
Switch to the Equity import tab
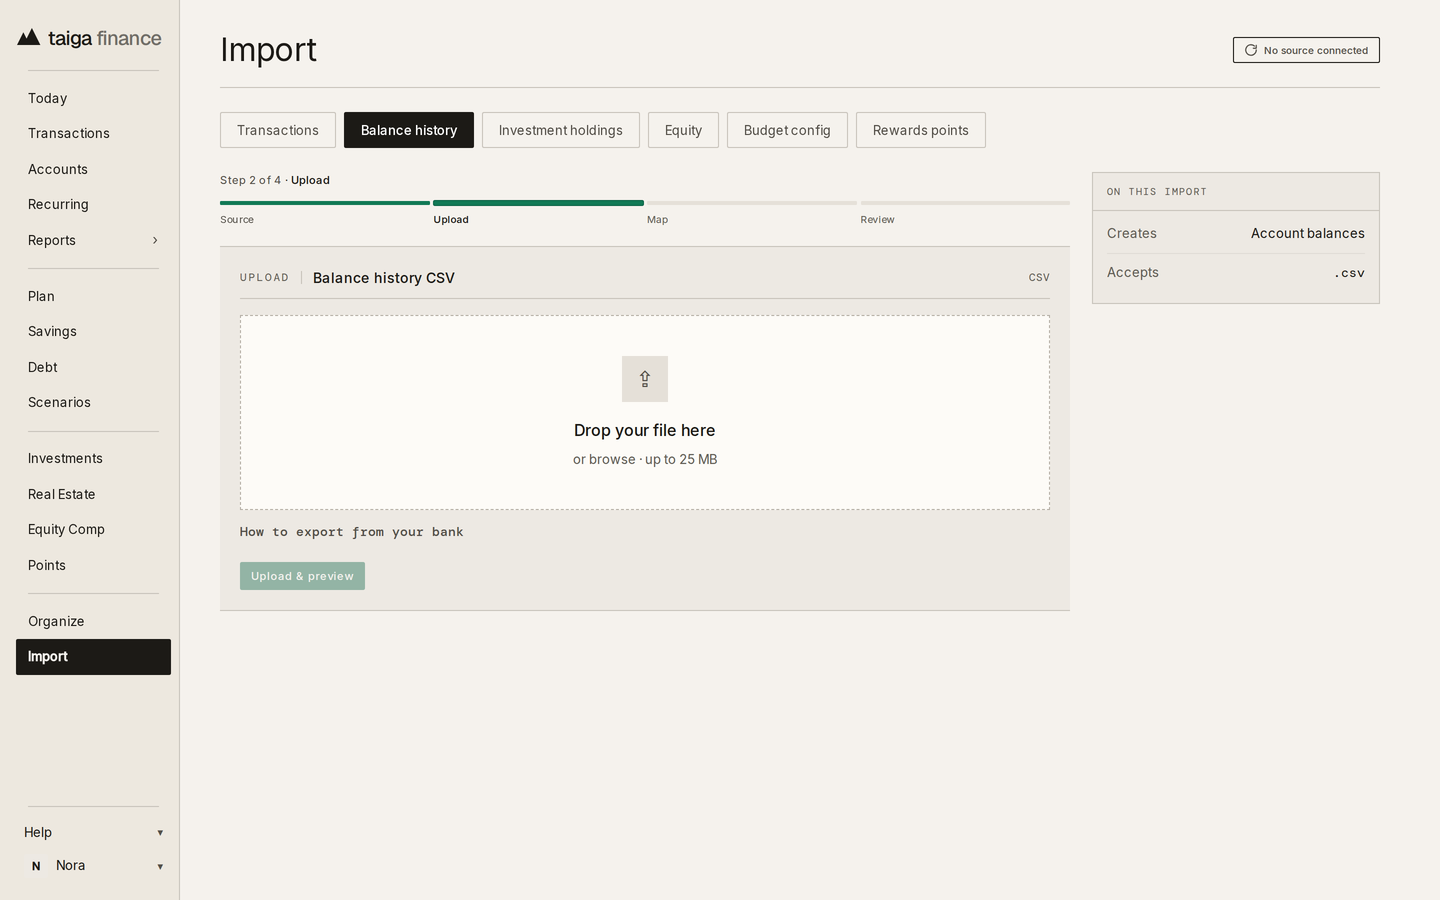[683, 130]
